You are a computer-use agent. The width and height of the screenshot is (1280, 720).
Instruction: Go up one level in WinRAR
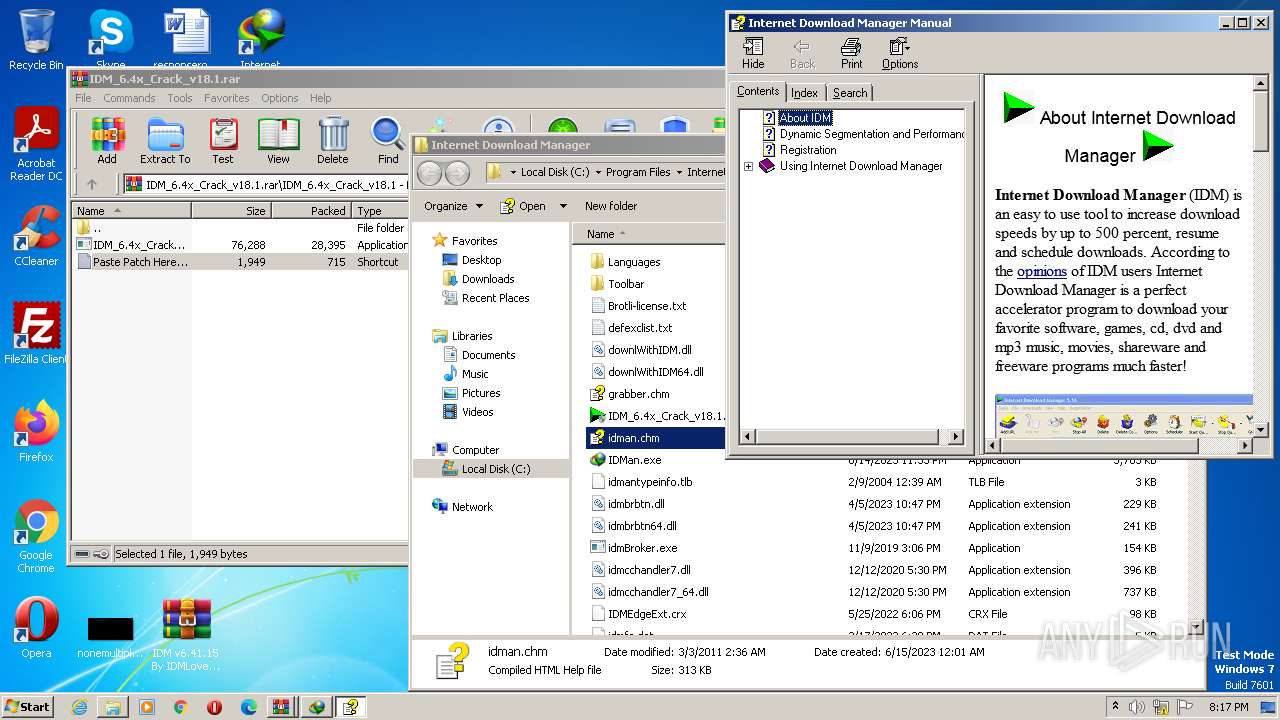[92, 184]
